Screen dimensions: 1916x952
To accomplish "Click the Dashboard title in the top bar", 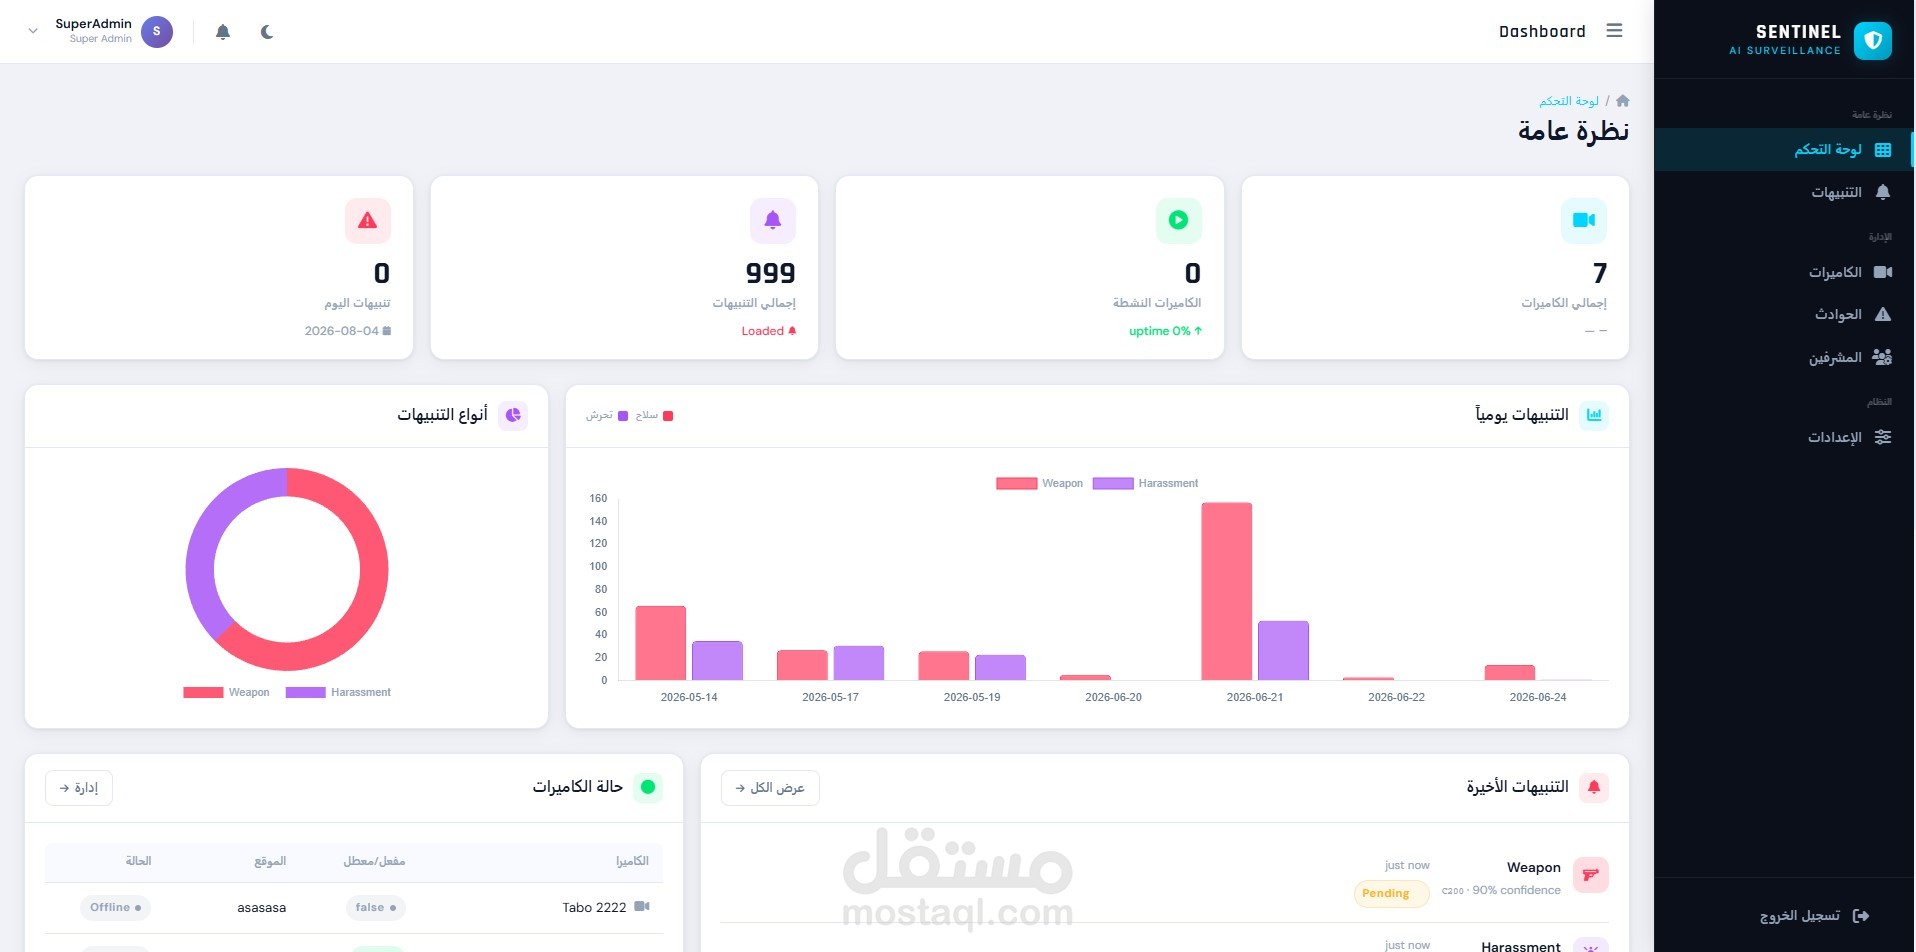I will [x=1542, y=32].
